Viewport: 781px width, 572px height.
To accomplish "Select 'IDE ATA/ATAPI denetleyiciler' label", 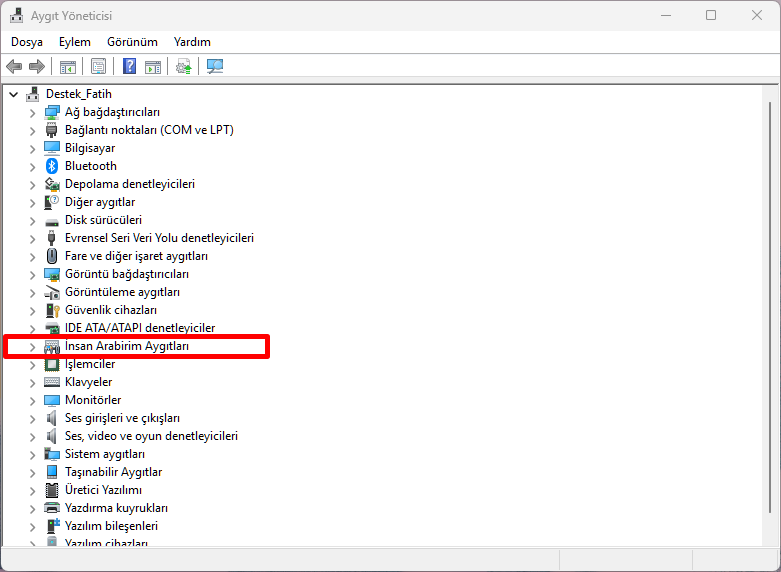I will [x=140, y=328].
